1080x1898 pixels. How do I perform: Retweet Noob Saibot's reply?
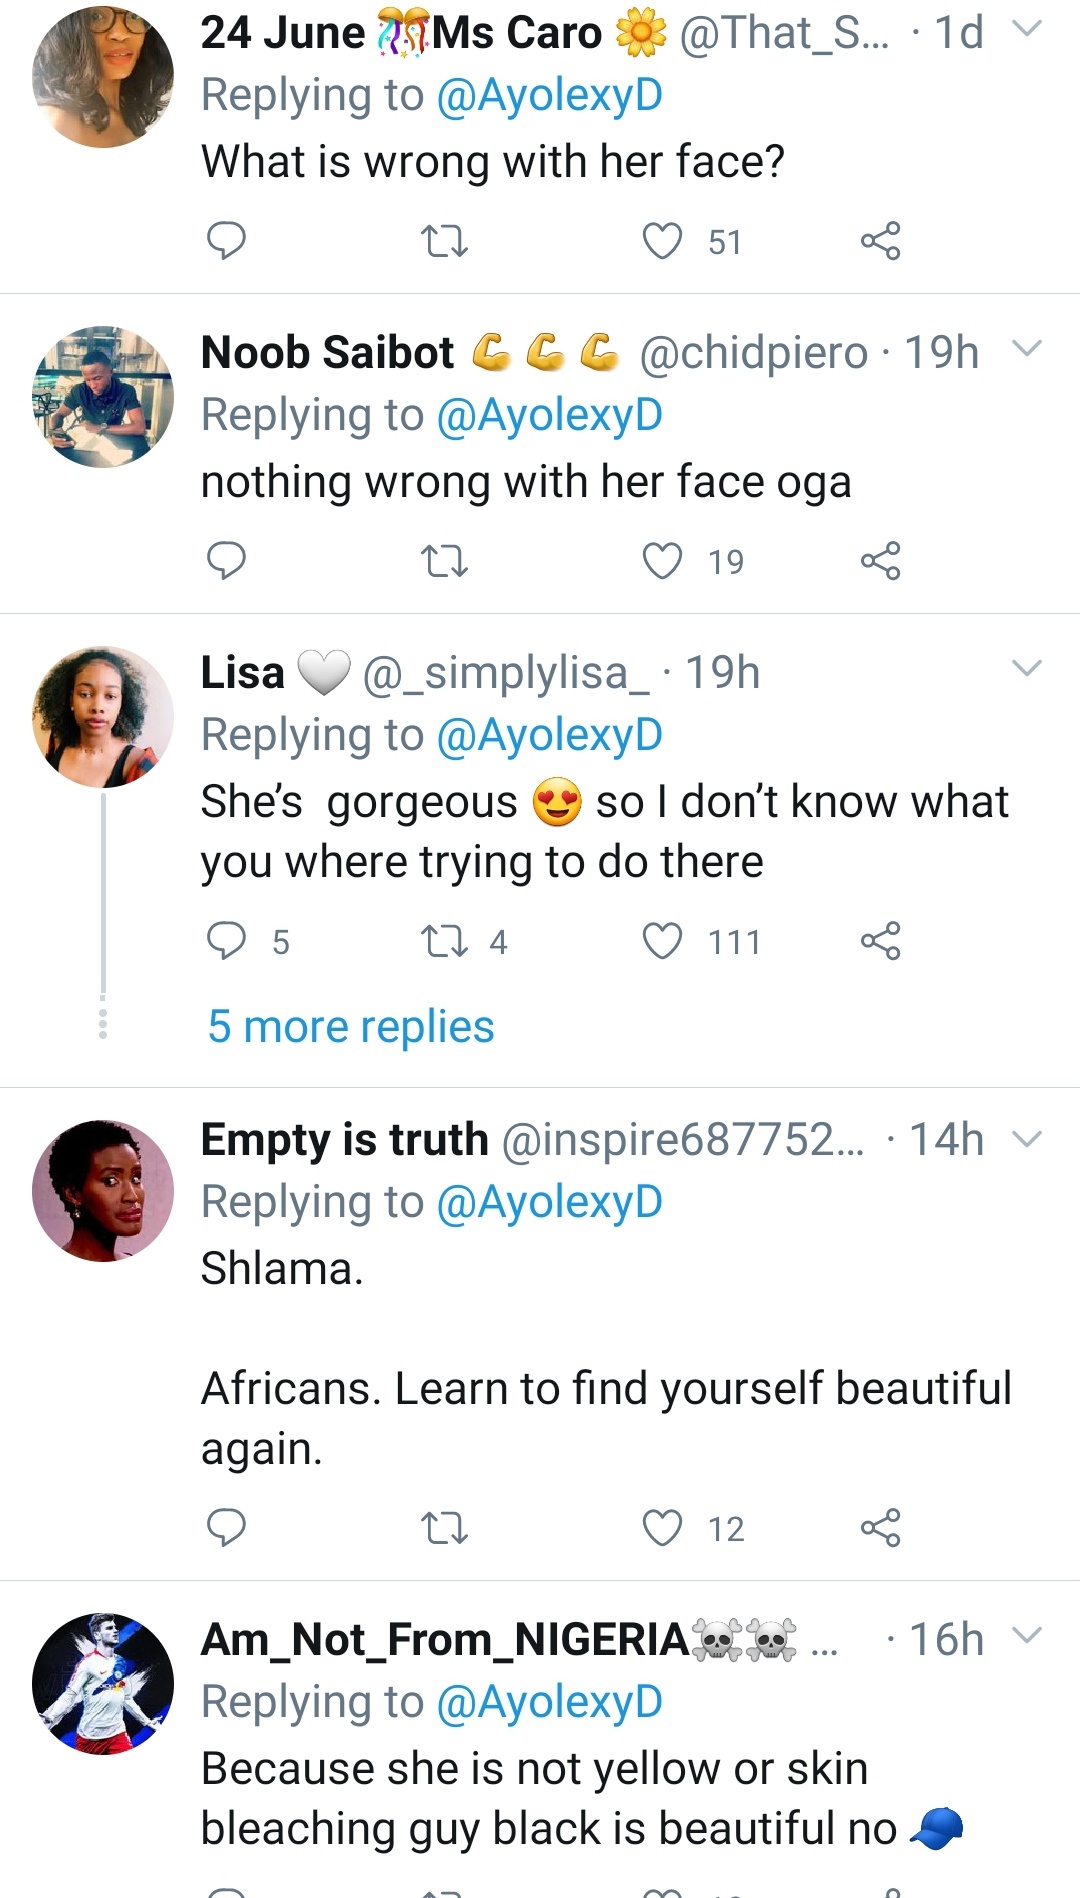click(x=444, y=561)
